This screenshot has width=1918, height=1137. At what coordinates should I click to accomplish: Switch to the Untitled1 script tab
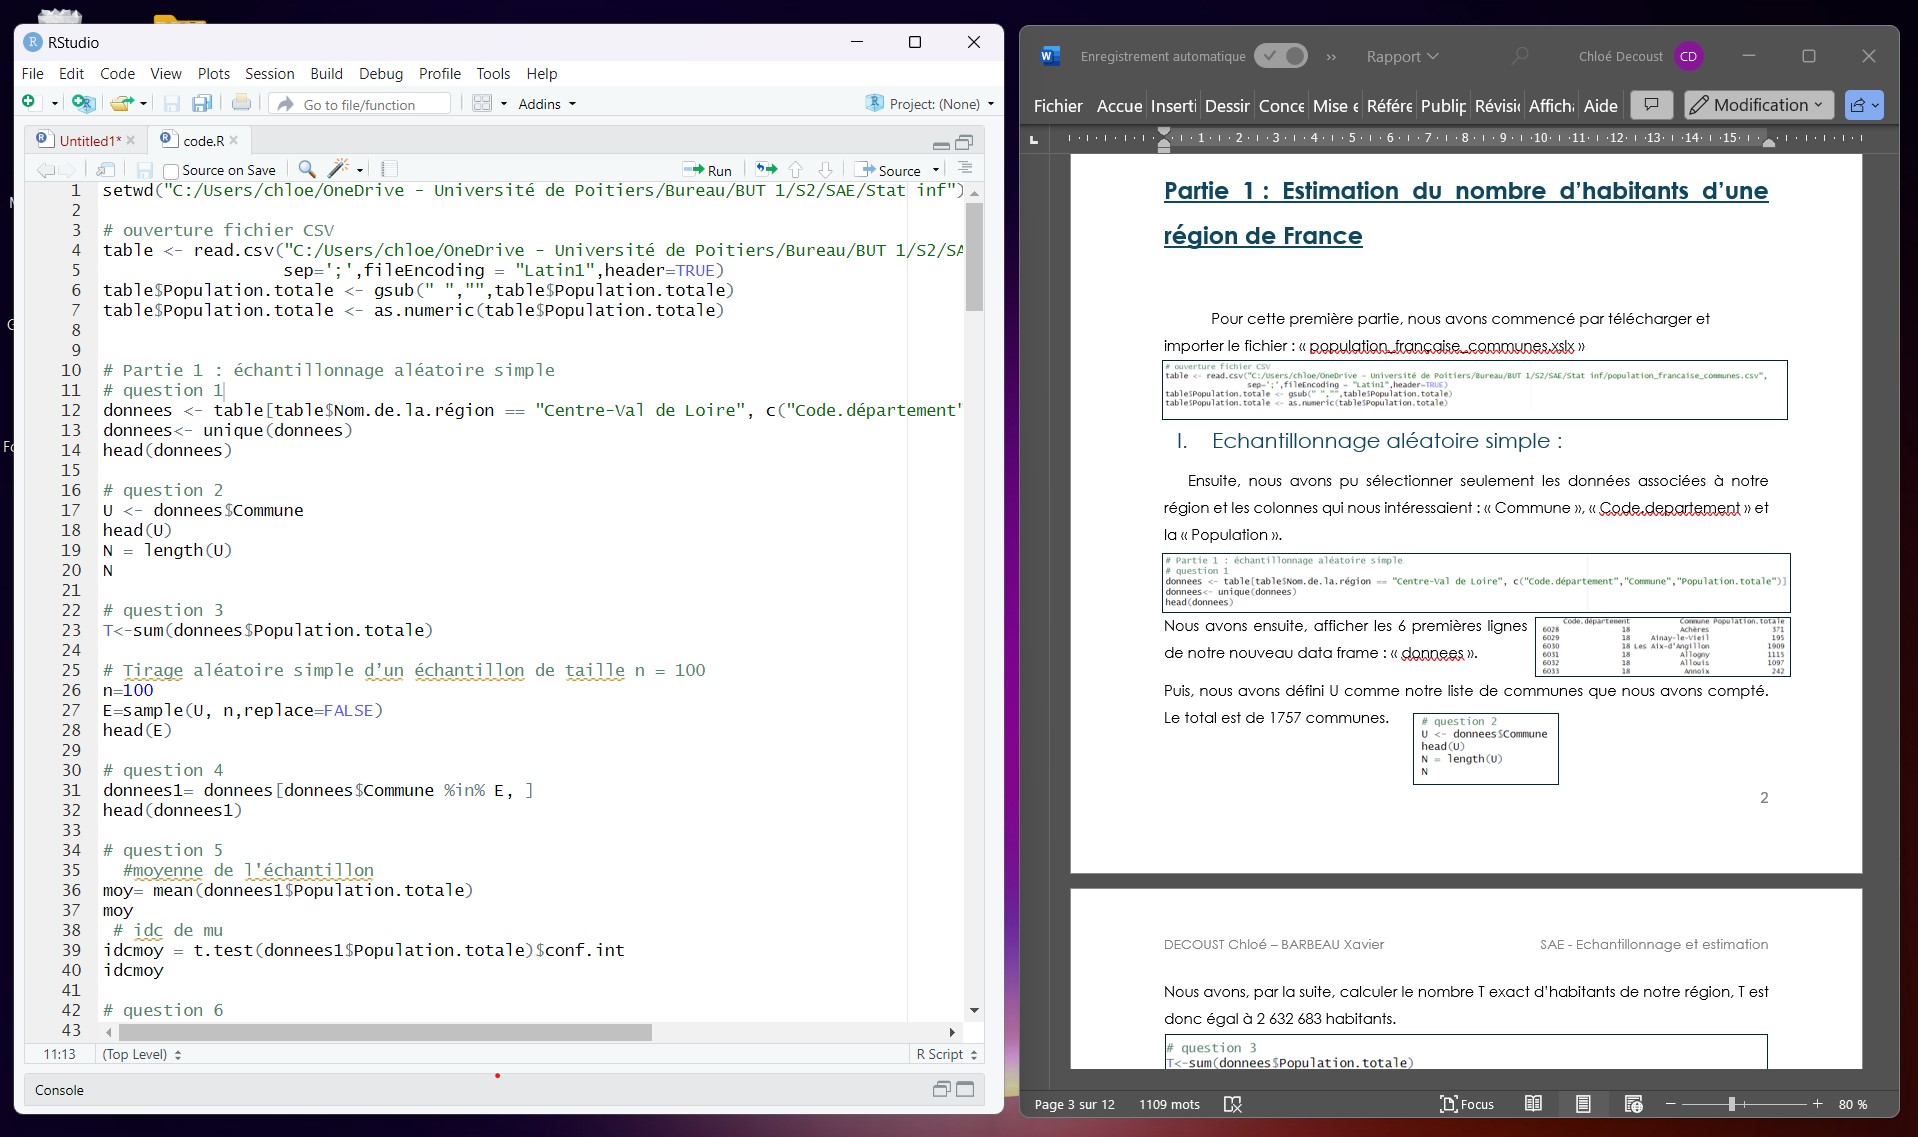(x=84, y=140)
